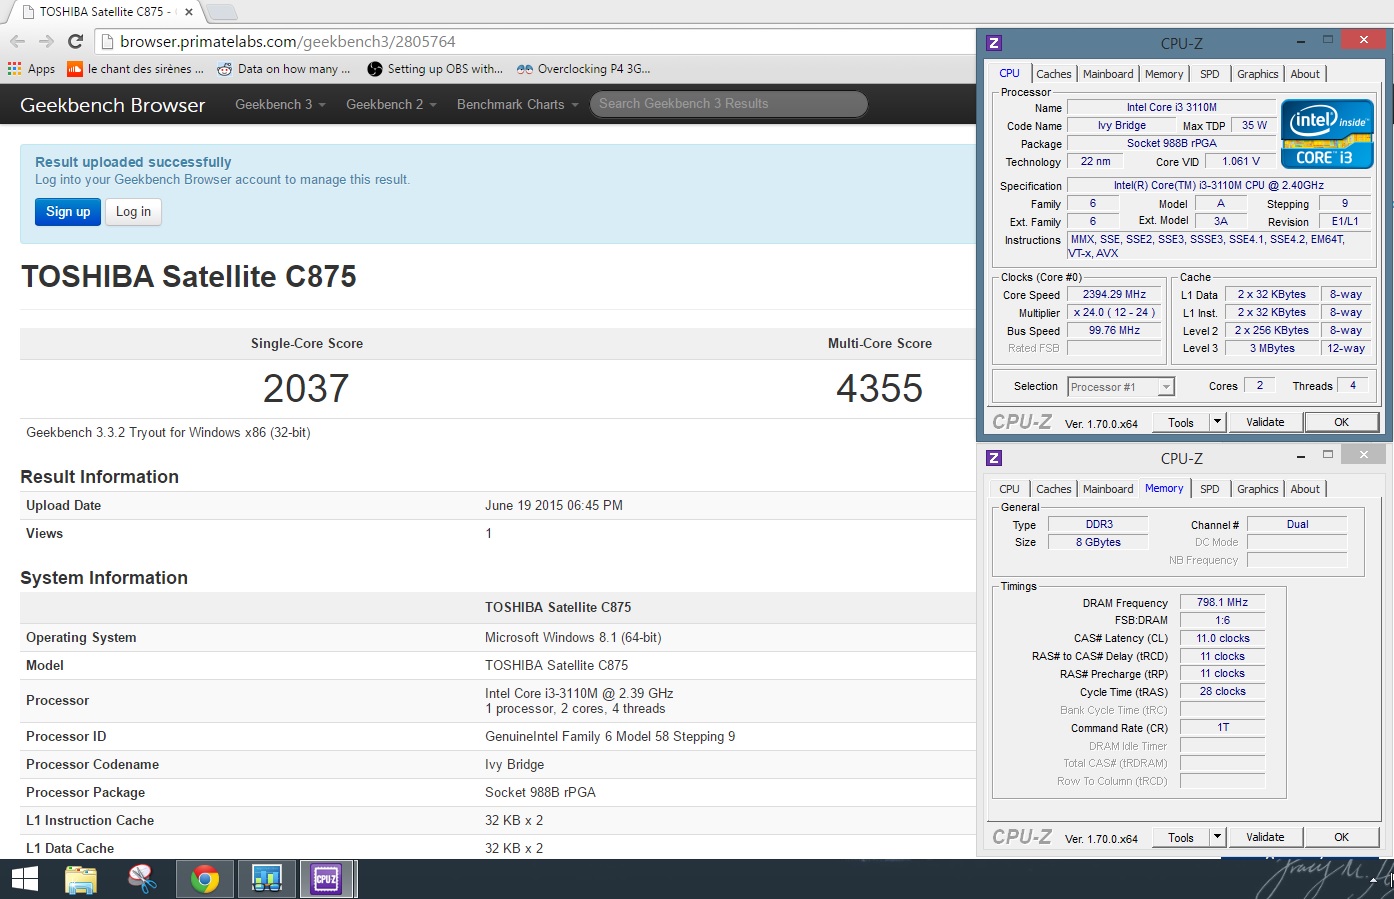Click Tools button in top CPU-Z window

pos(1181,423)
